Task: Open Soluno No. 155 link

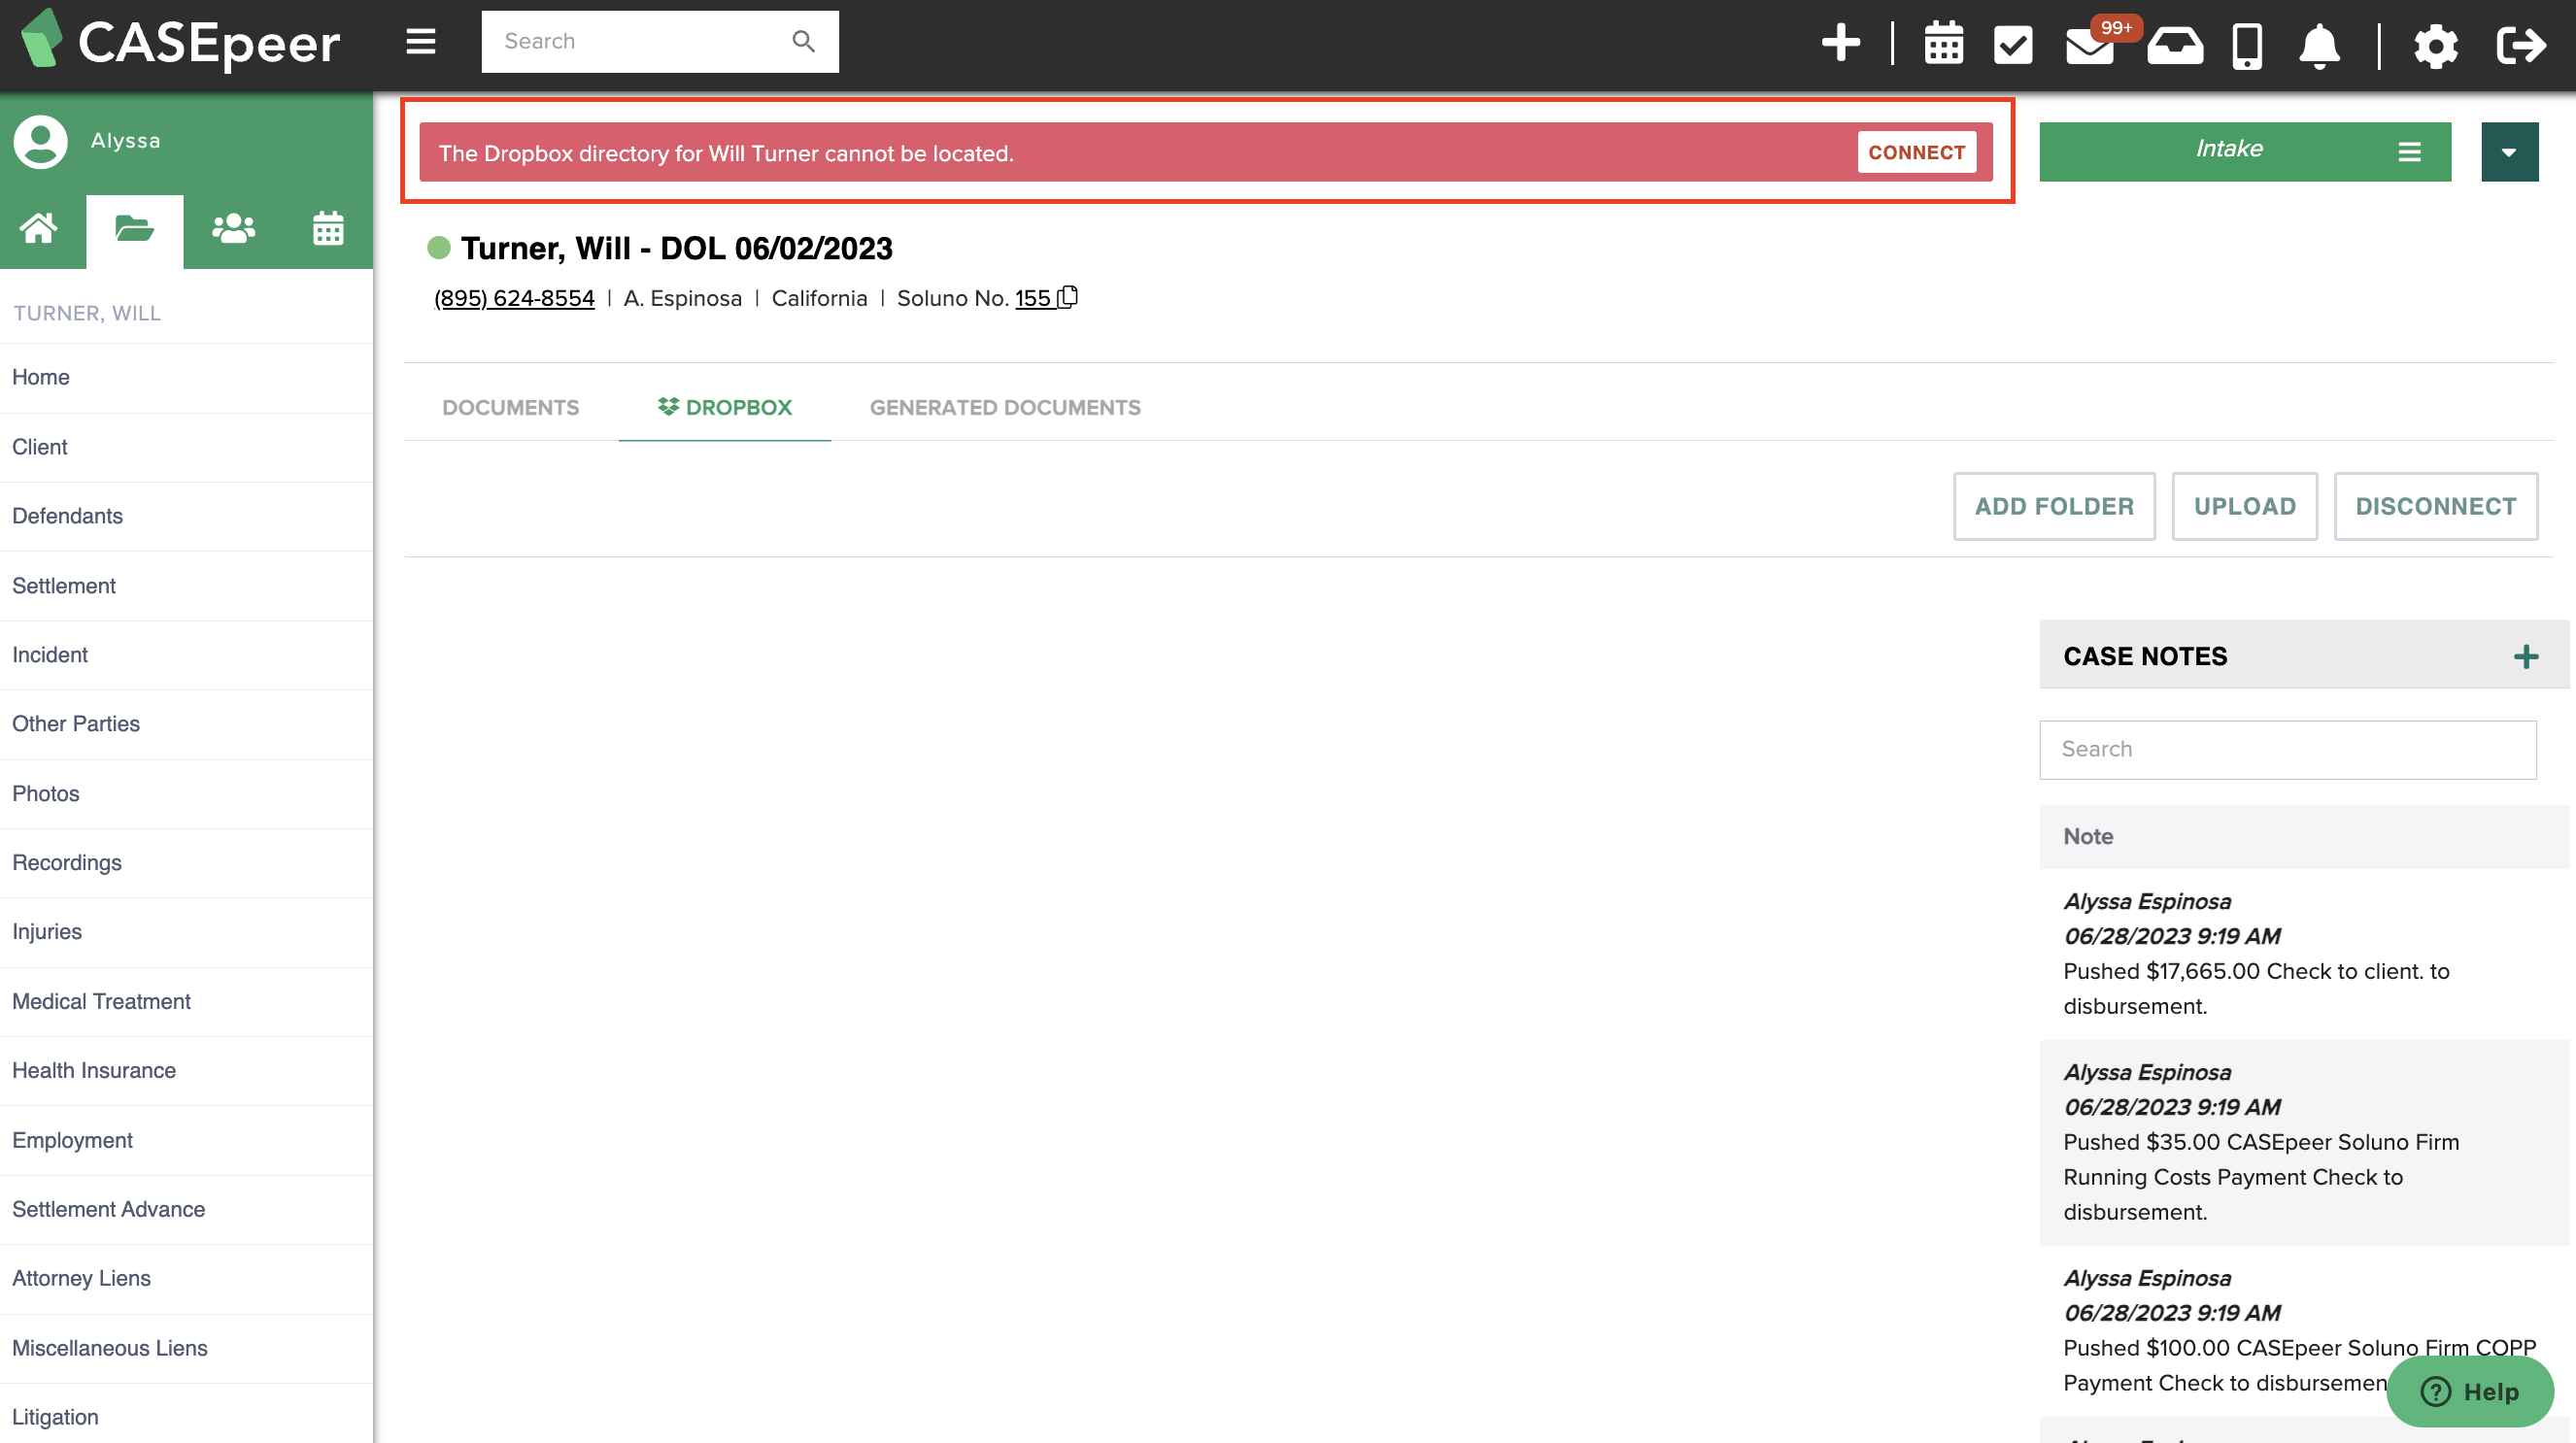Action: [1033, 298]
